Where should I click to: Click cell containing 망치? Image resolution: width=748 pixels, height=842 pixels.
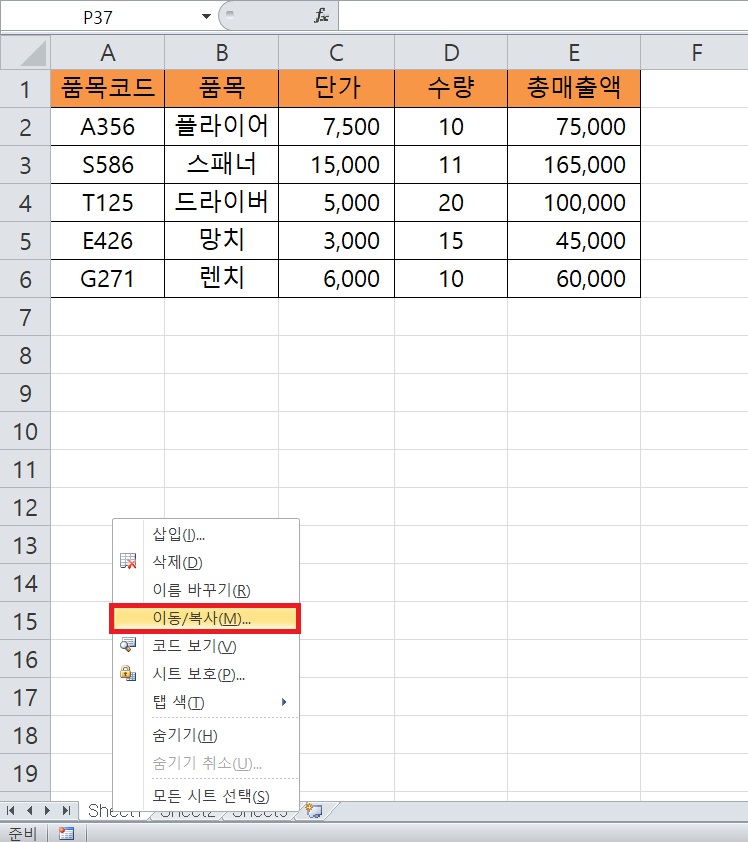(221, 241)
